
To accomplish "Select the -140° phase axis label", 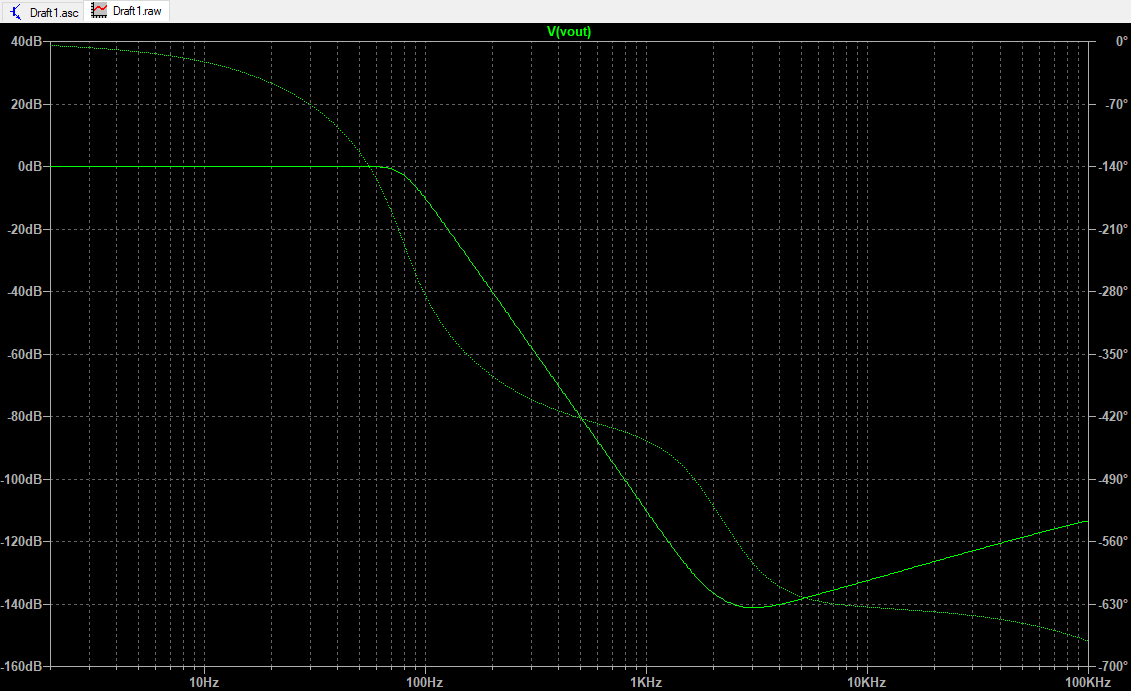I will coord(1112,167).
